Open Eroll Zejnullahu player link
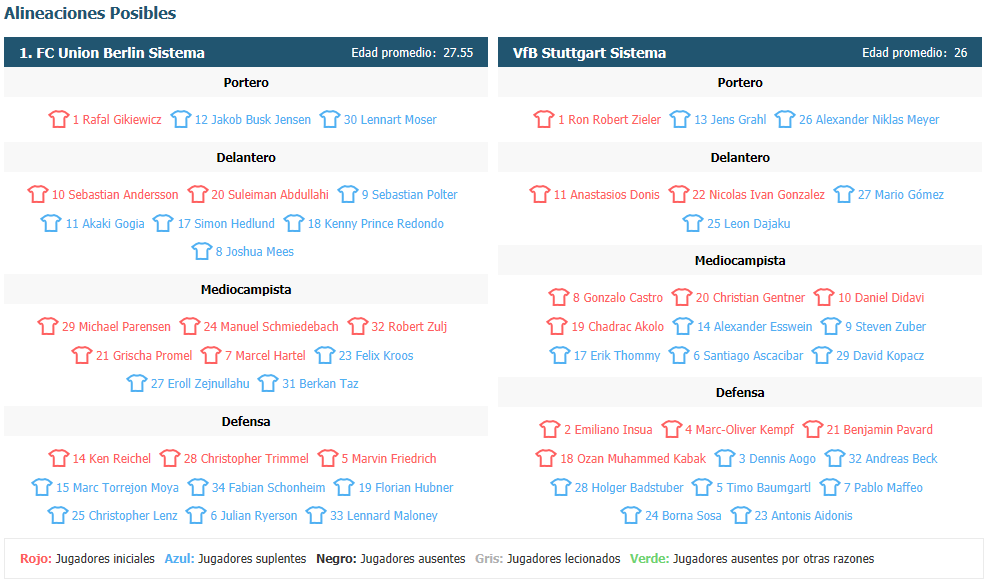991x579 pixels. 200,384
